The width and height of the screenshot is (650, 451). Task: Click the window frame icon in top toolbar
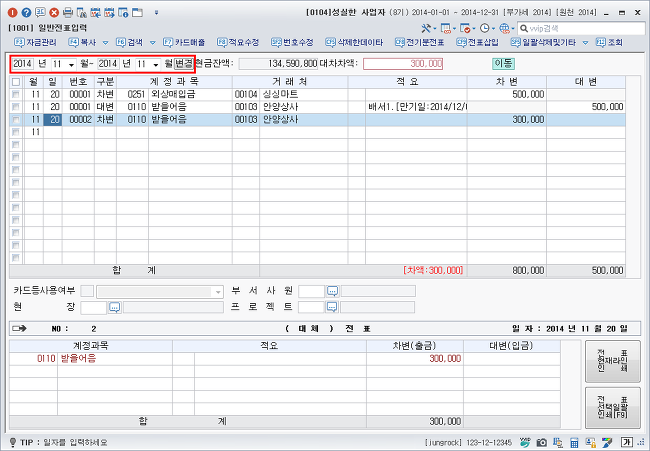pyautogui.click(x=137, y=12)
